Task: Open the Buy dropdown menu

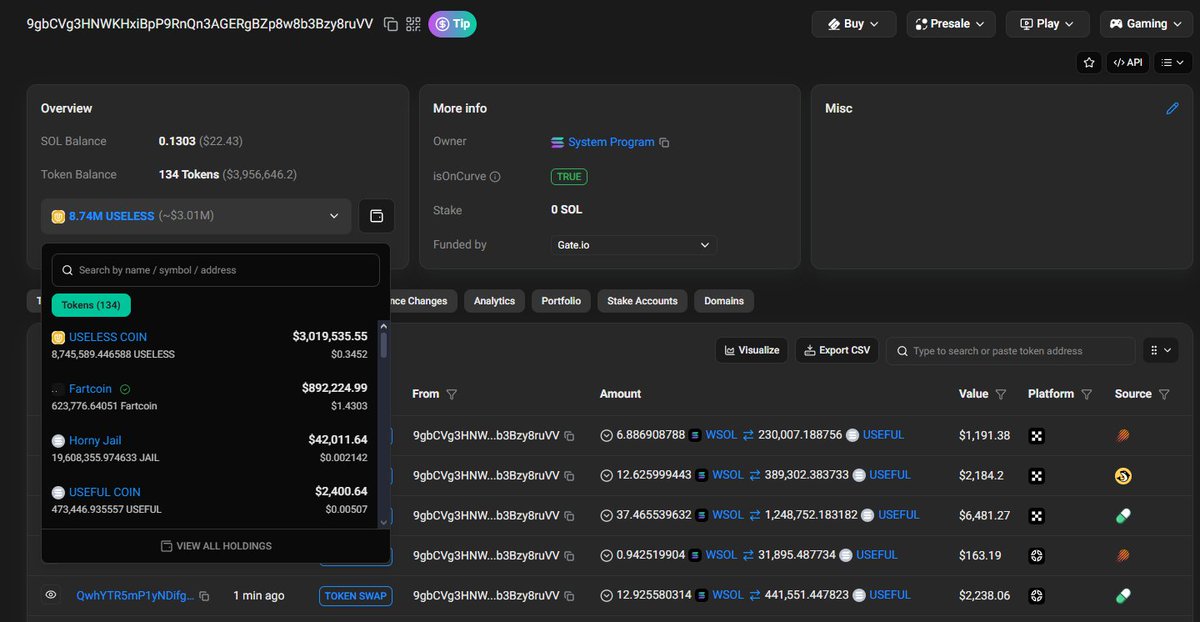Action: click(853, 24)
